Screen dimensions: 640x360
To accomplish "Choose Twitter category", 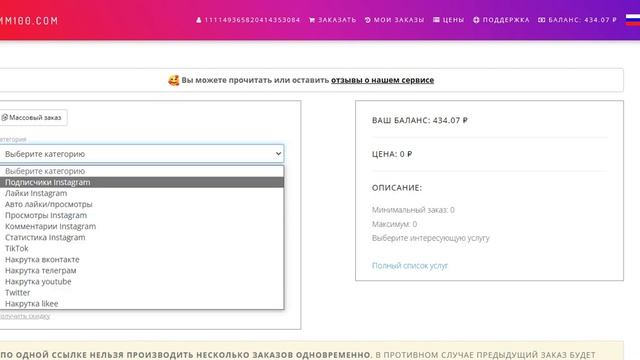I will click(142, 292).
